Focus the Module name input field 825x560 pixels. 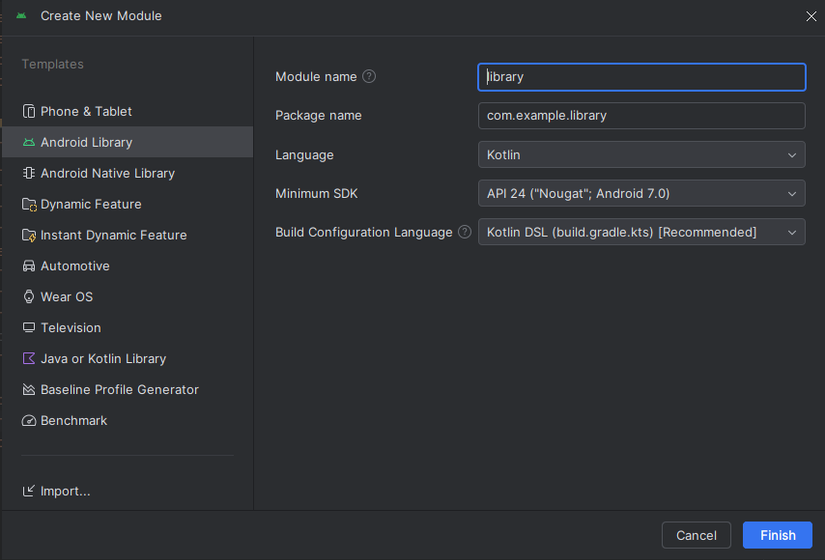(641, 77)
